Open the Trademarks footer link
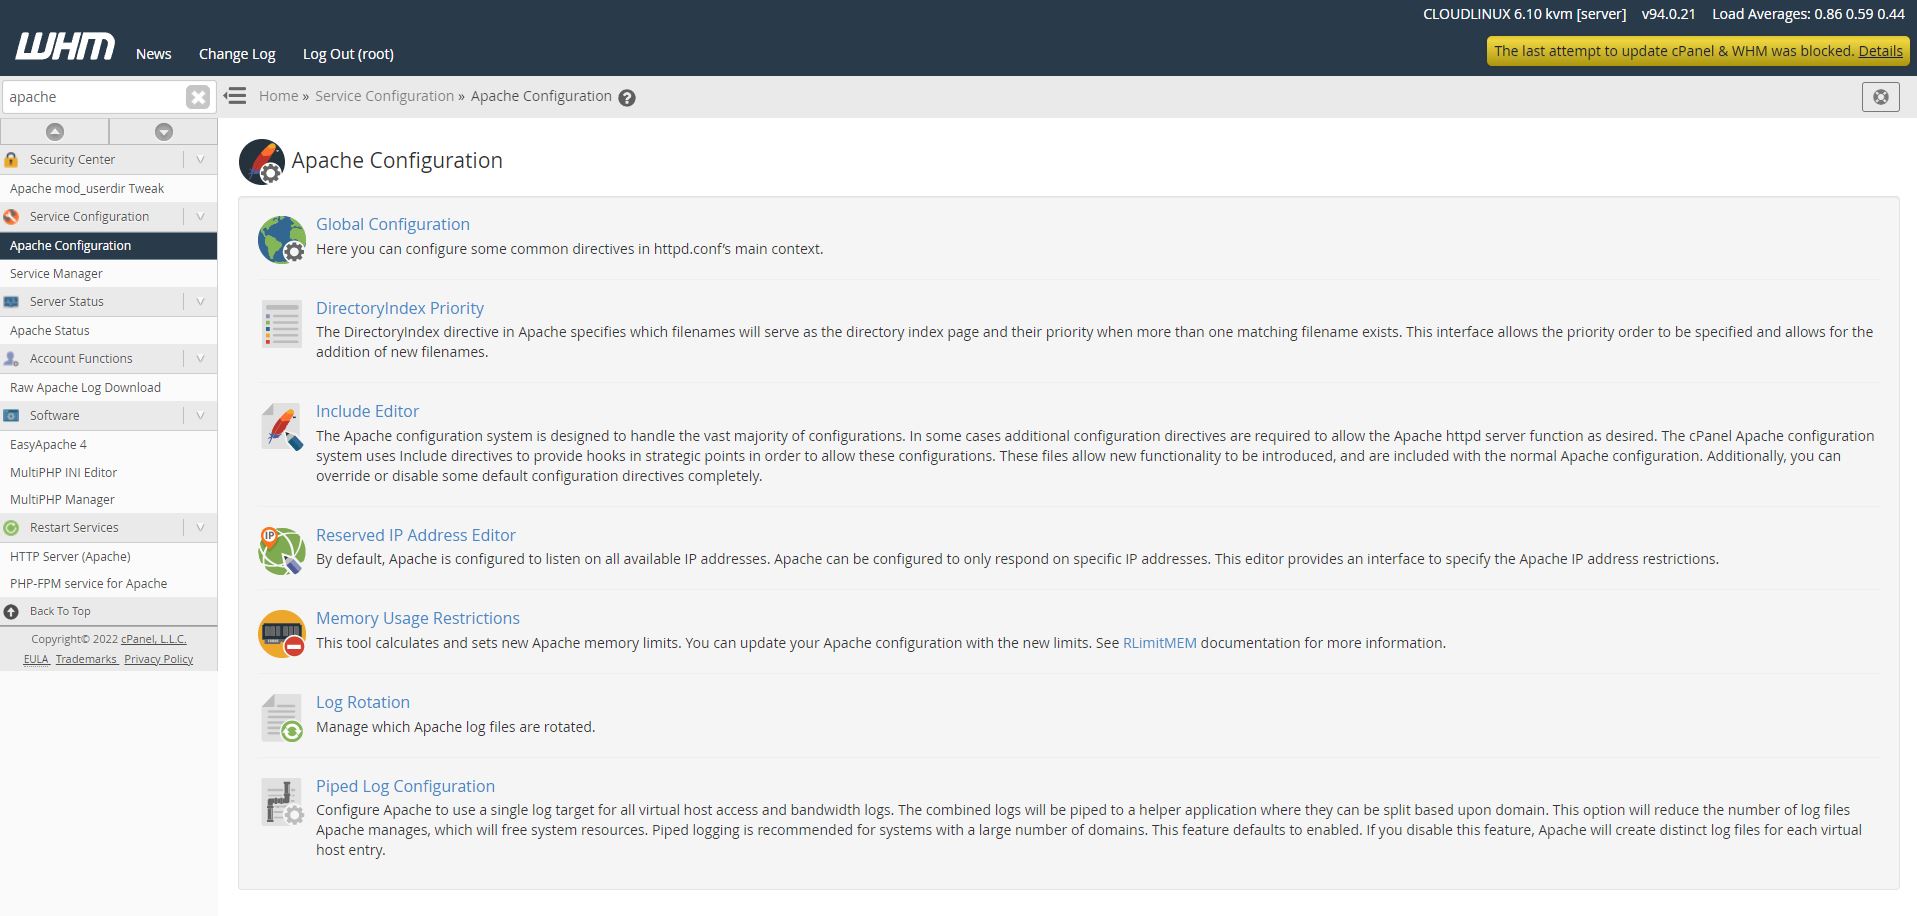The height and width of the screenshot is (916, 1917). [x=86, y=660]
